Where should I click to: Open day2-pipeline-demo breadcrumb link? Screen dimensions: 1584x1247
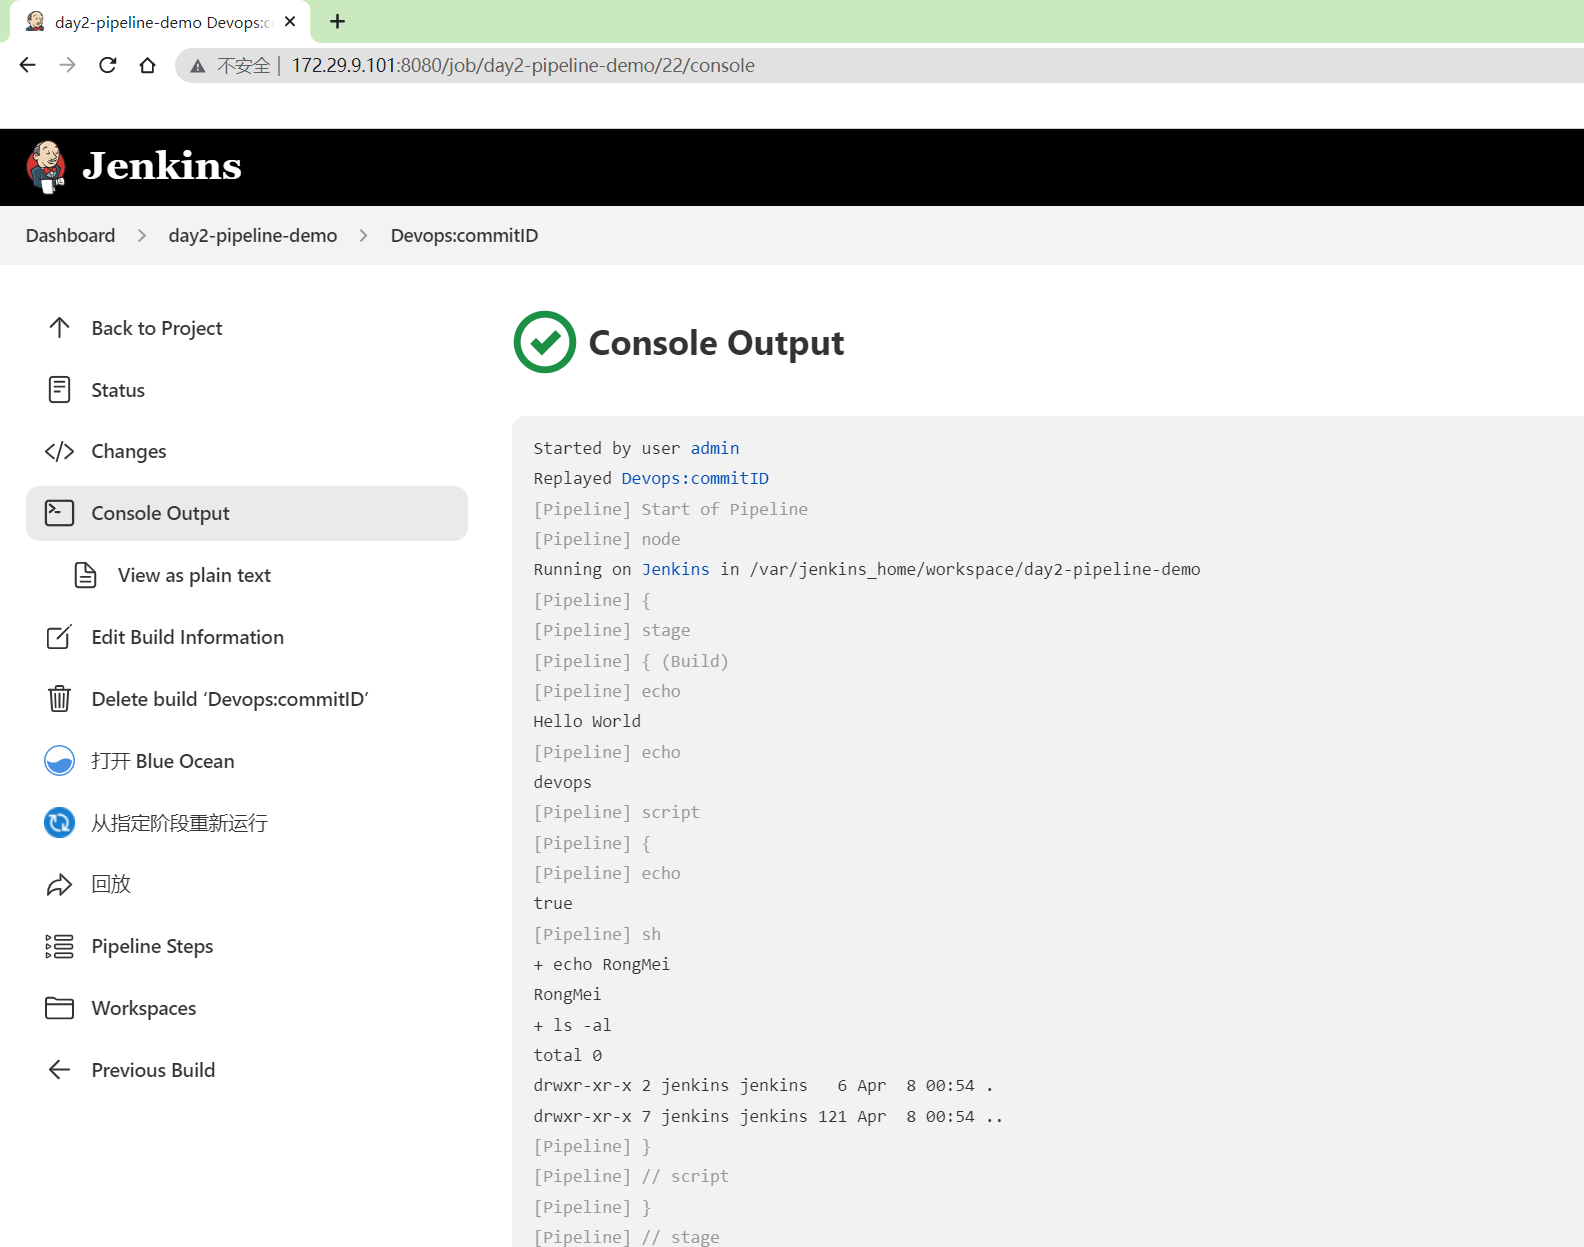point(253,235)
